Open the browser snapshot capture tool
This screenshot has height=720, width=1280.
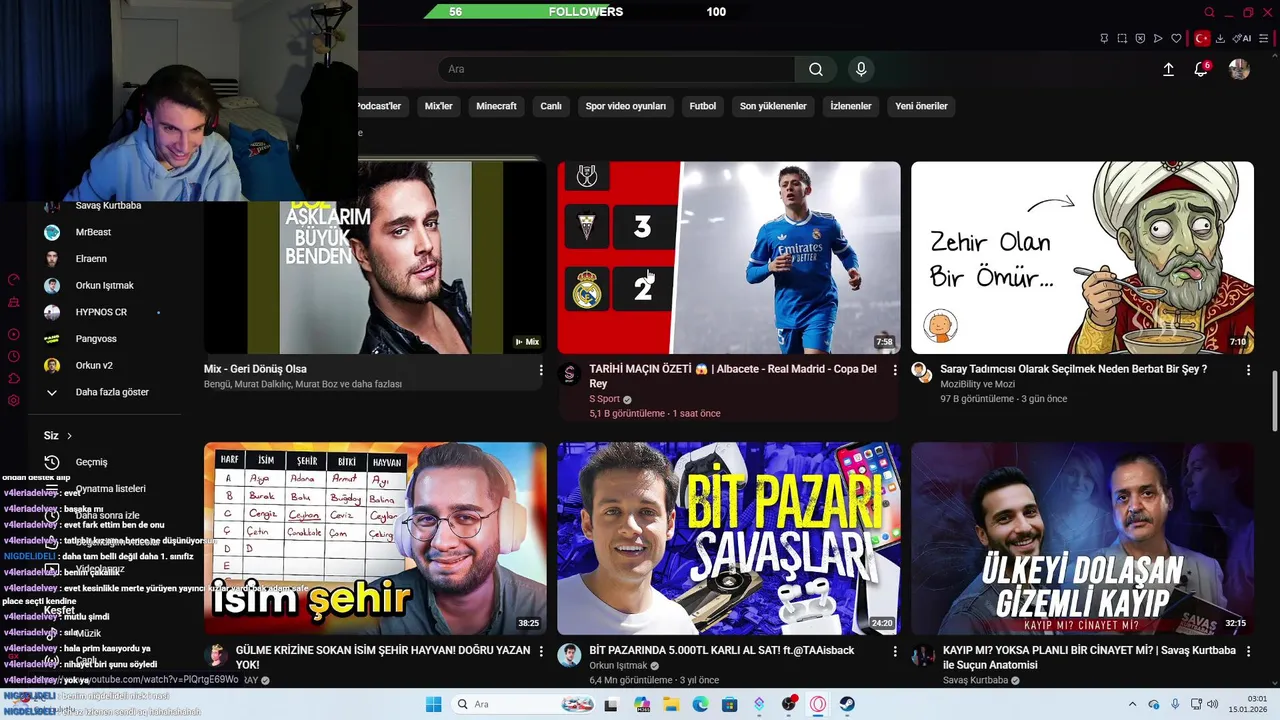pos(1122,38)
